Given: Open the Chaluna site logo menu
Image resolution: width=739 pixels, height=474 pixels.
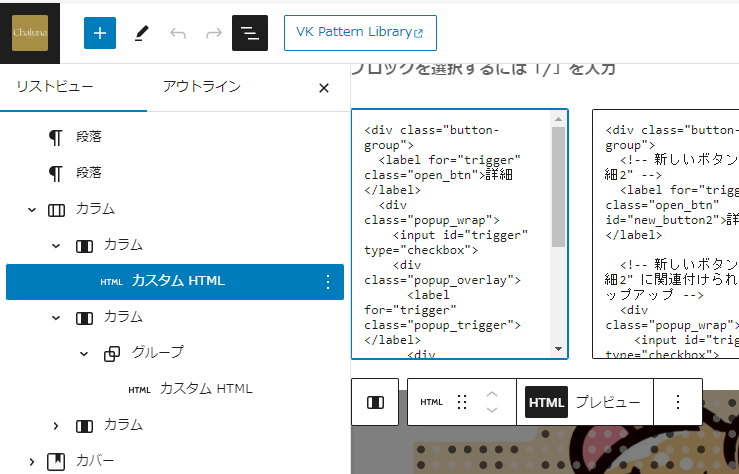Looking at the screenshot, I should click(x=30, y=33).
